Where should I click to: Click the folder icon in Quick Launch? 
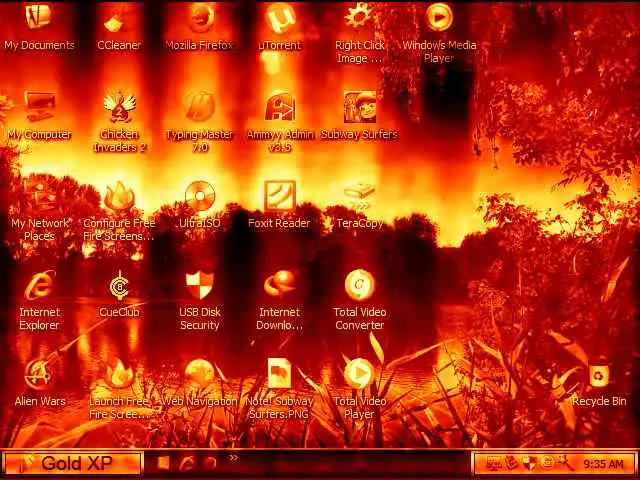tap(163, 463)
